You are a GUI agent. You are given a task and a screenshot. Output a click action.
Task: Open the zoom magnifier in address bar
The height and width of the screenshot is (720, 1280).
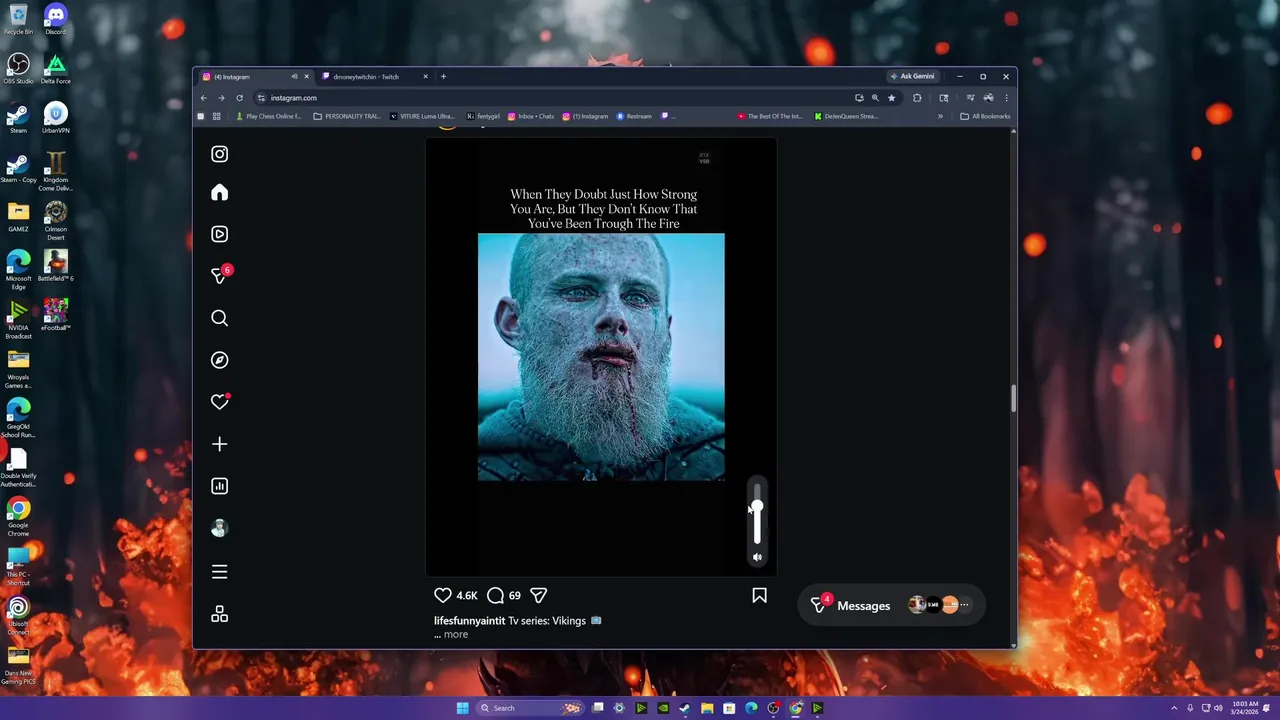pos(875,98)
